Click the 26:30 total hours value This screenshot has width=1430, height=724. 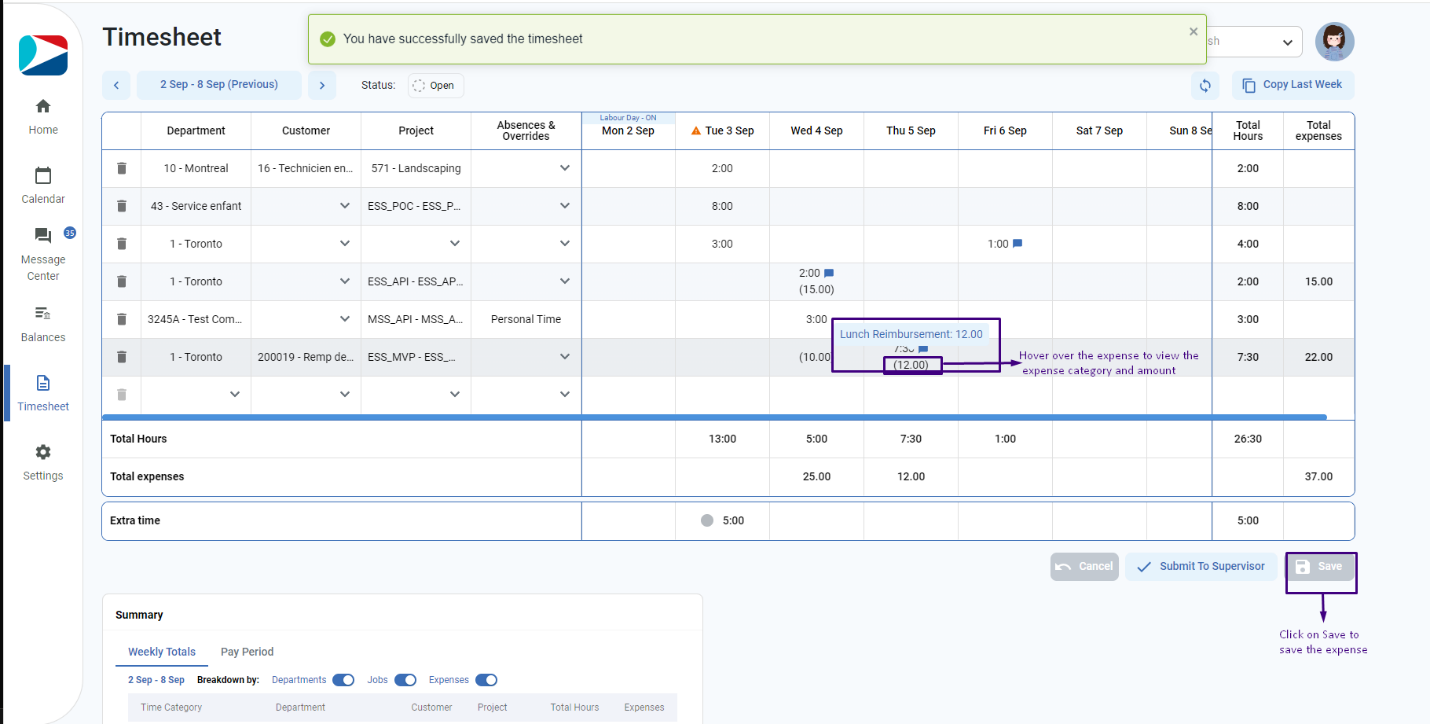point(1247,439)
